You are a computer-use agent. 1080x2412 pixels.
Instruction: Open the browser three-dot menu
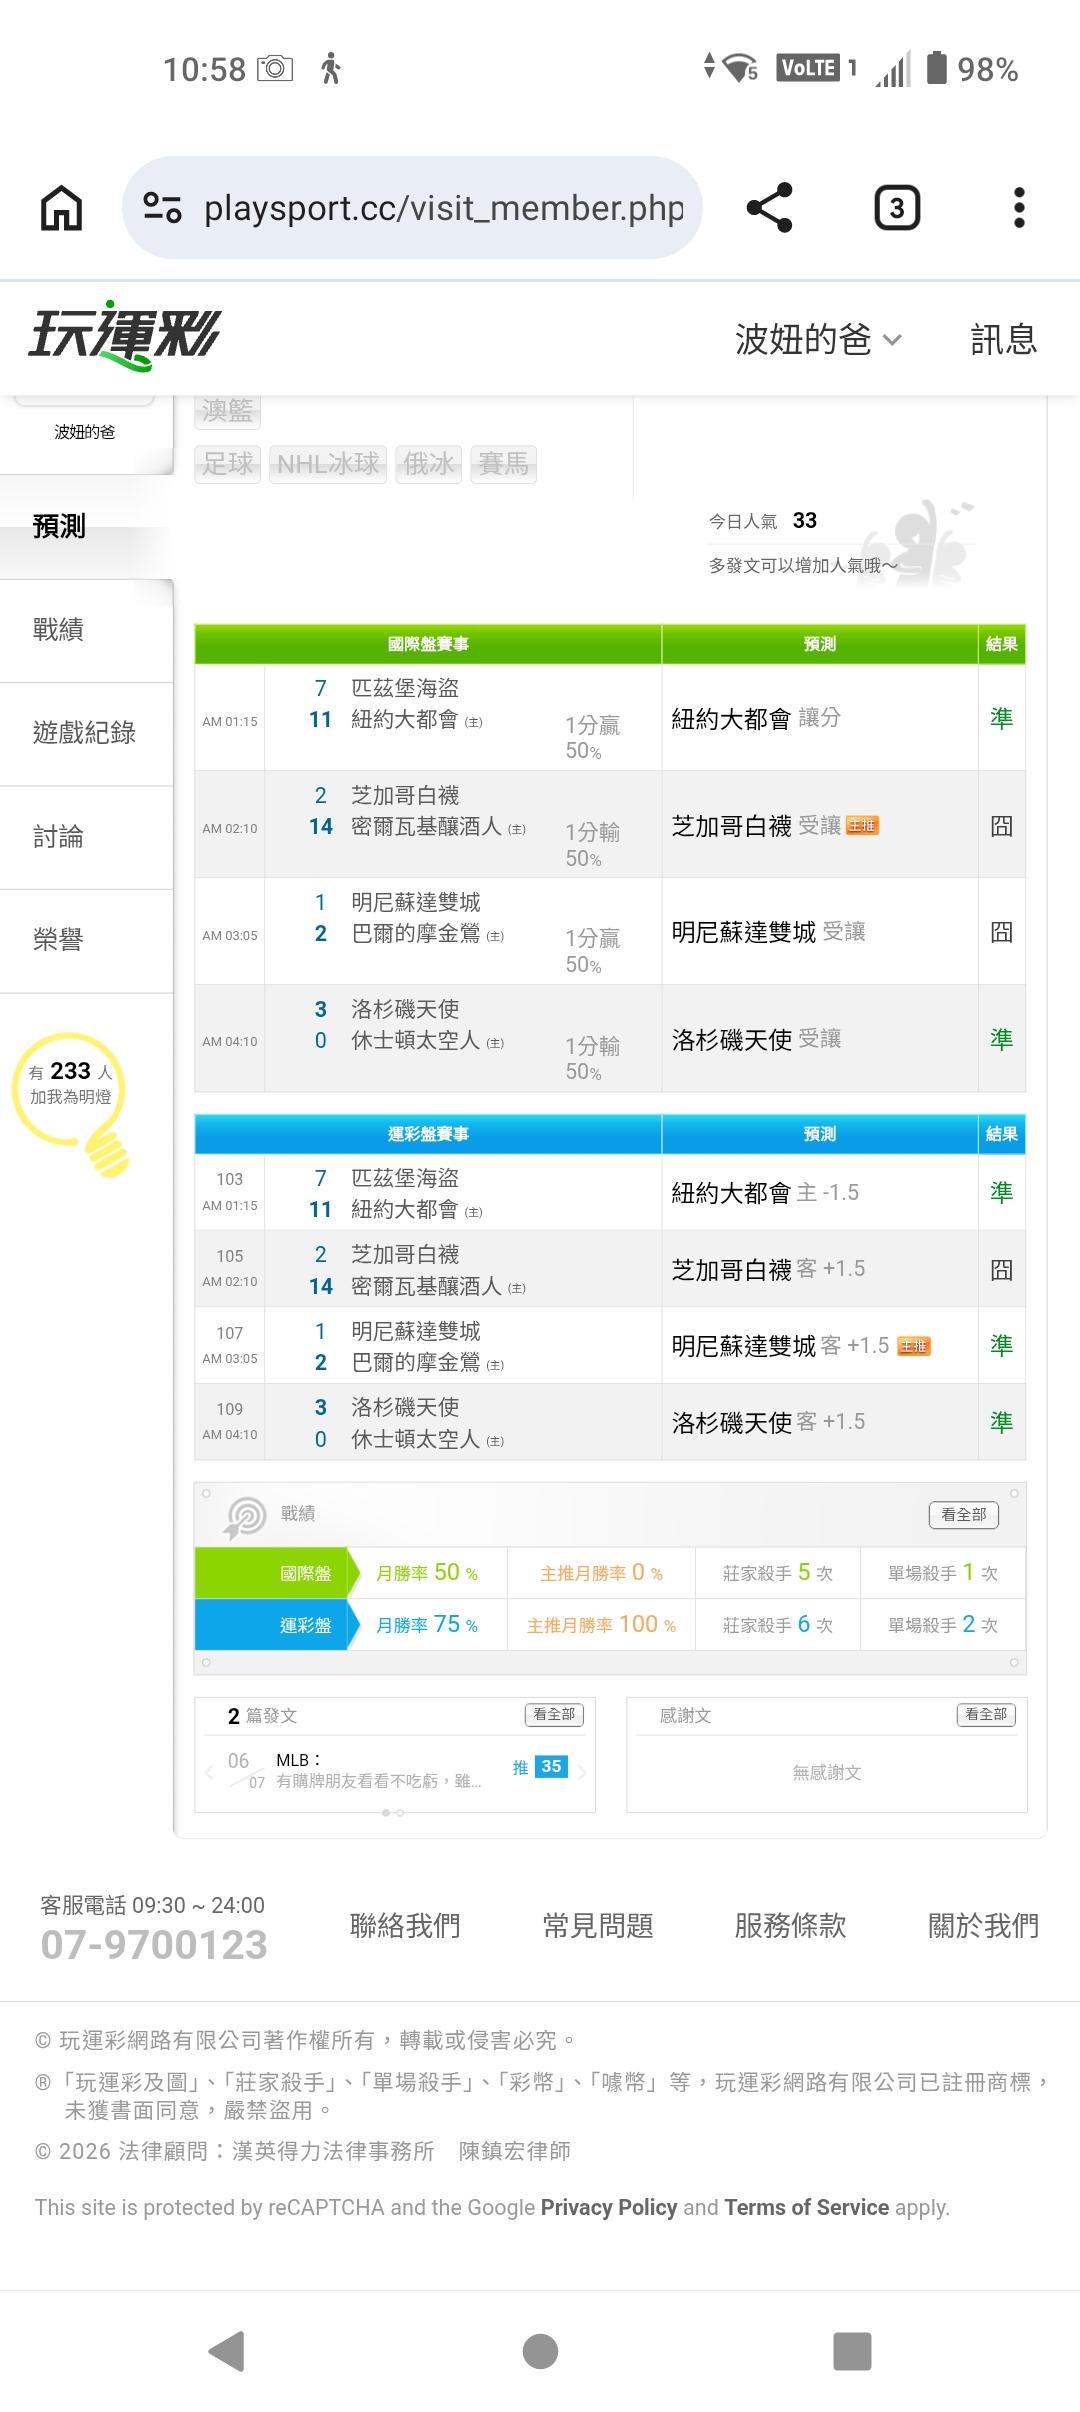tap(1018, 208)
